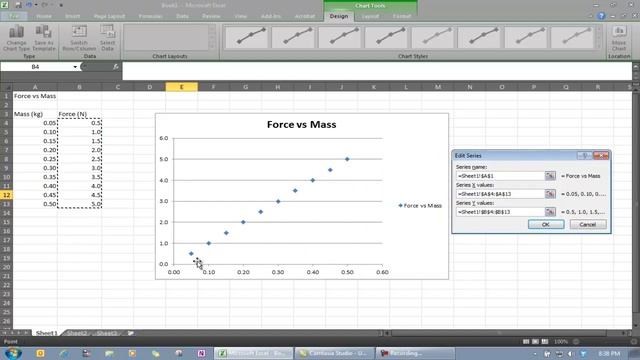Select last visible chart style thumbnail
The width and height of the screenshot is (640, 360).
click(x=572, y=37)
